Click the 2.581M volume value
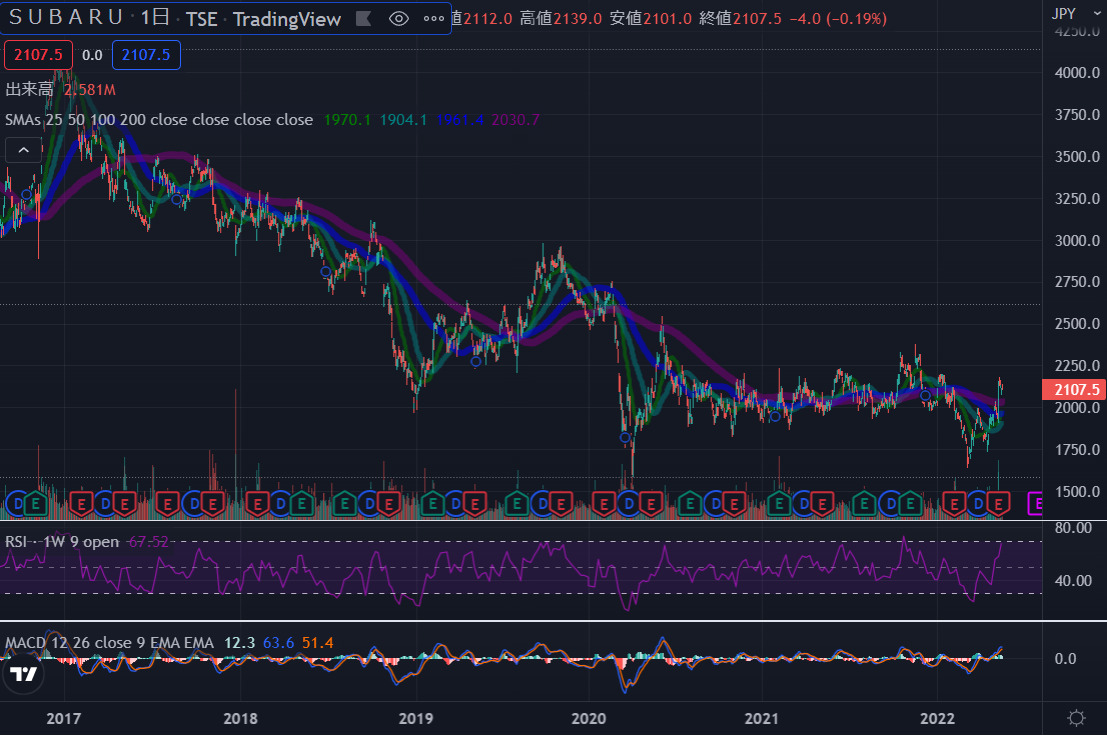This screenshot has height=736, width=1107. coord(90,90)
